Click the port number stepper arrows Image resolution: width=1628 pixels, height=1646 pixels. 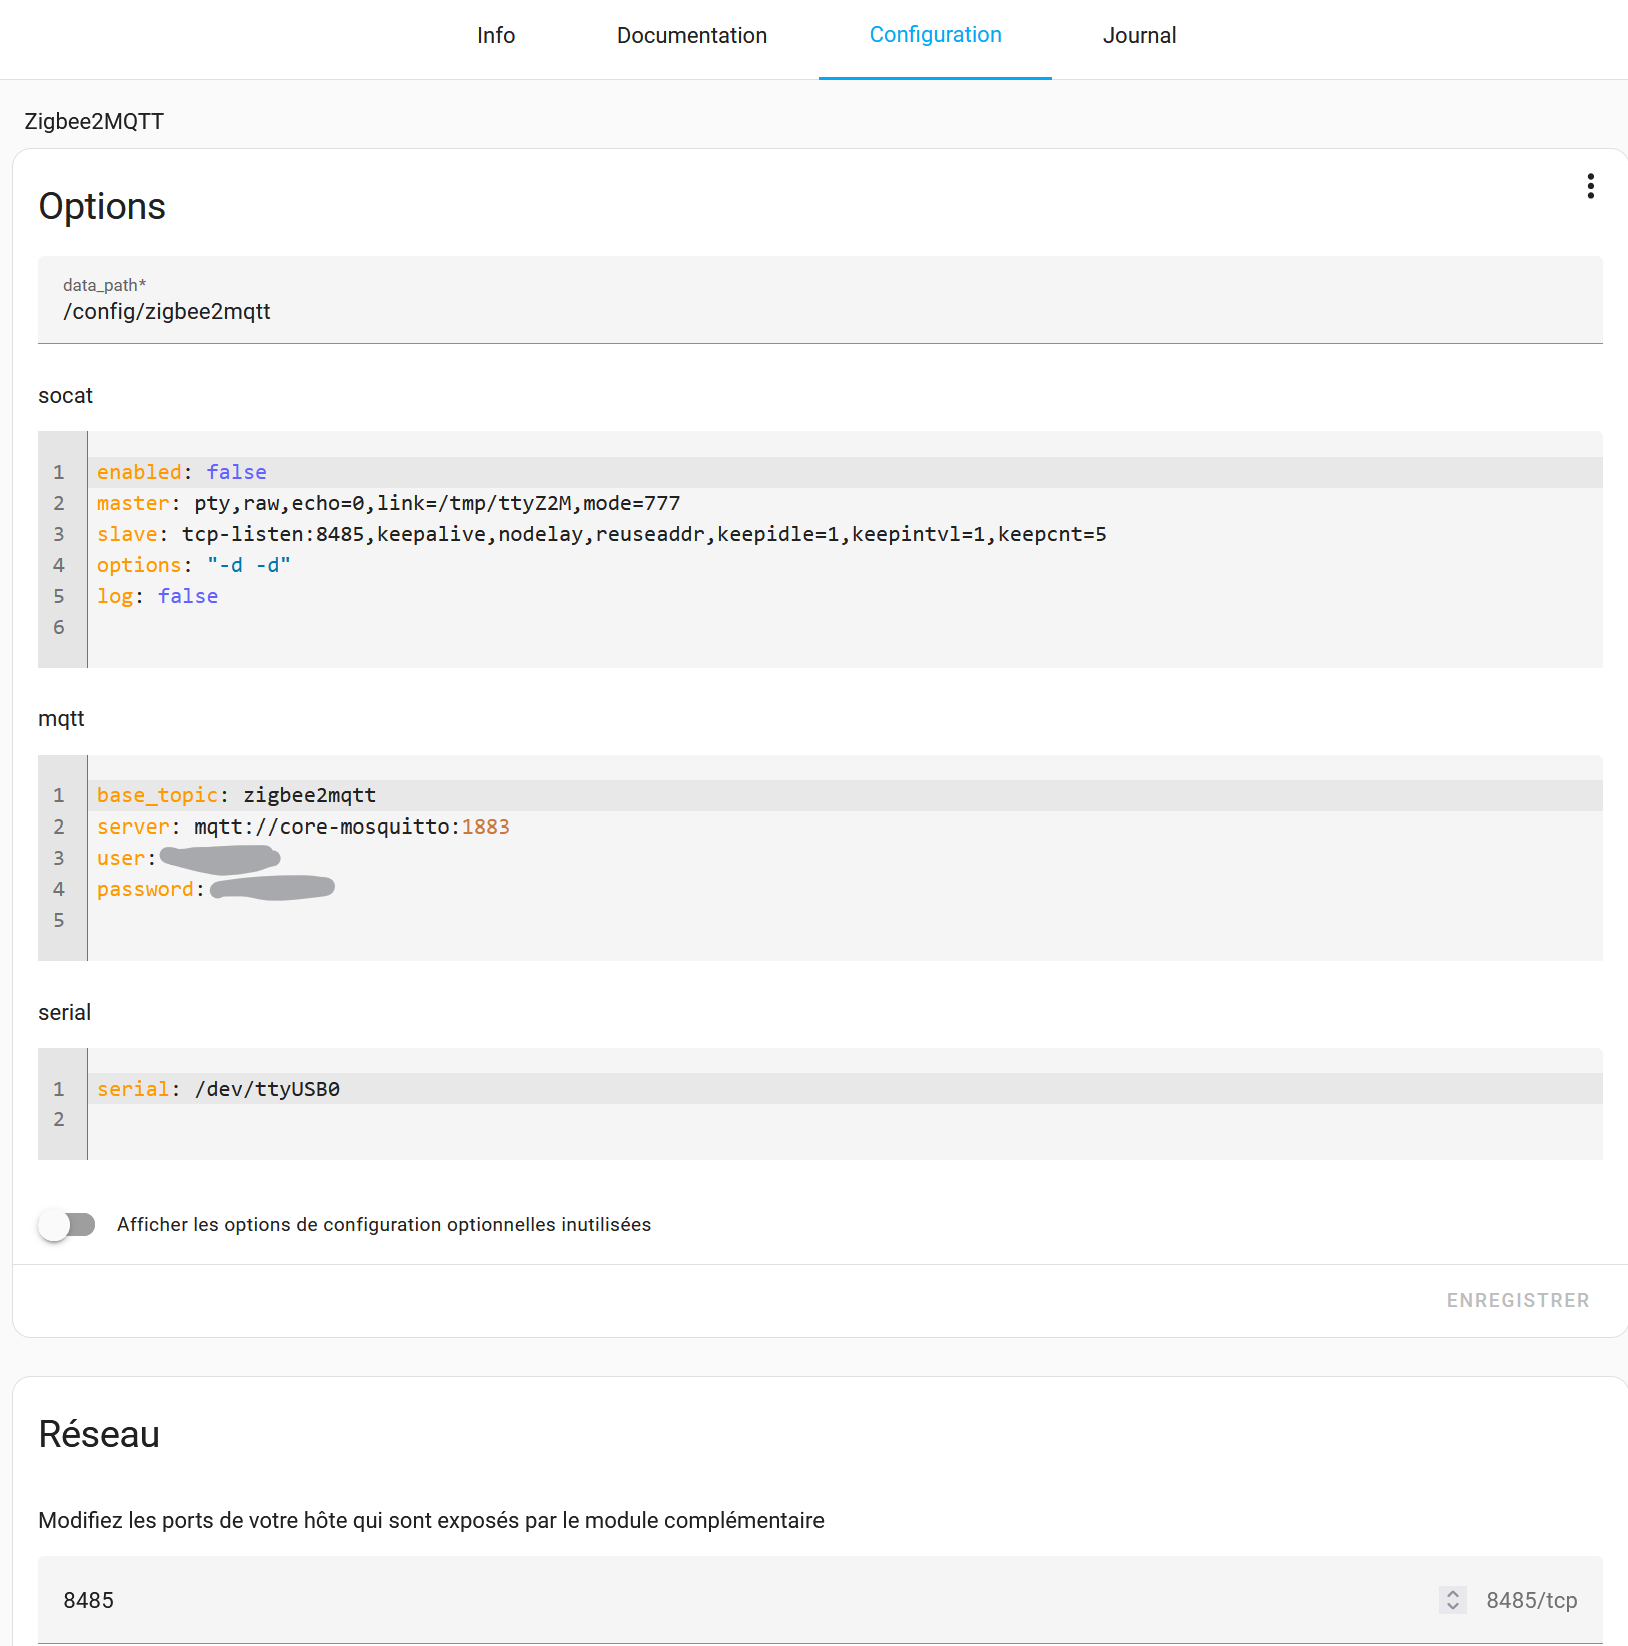coord(1453,1600)
